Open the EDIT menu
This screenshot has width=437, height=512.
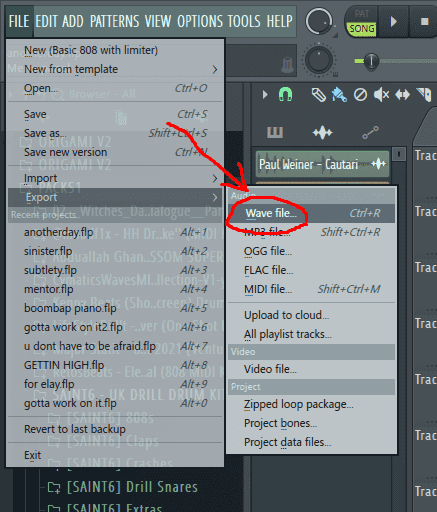click(x=46, y=22)
